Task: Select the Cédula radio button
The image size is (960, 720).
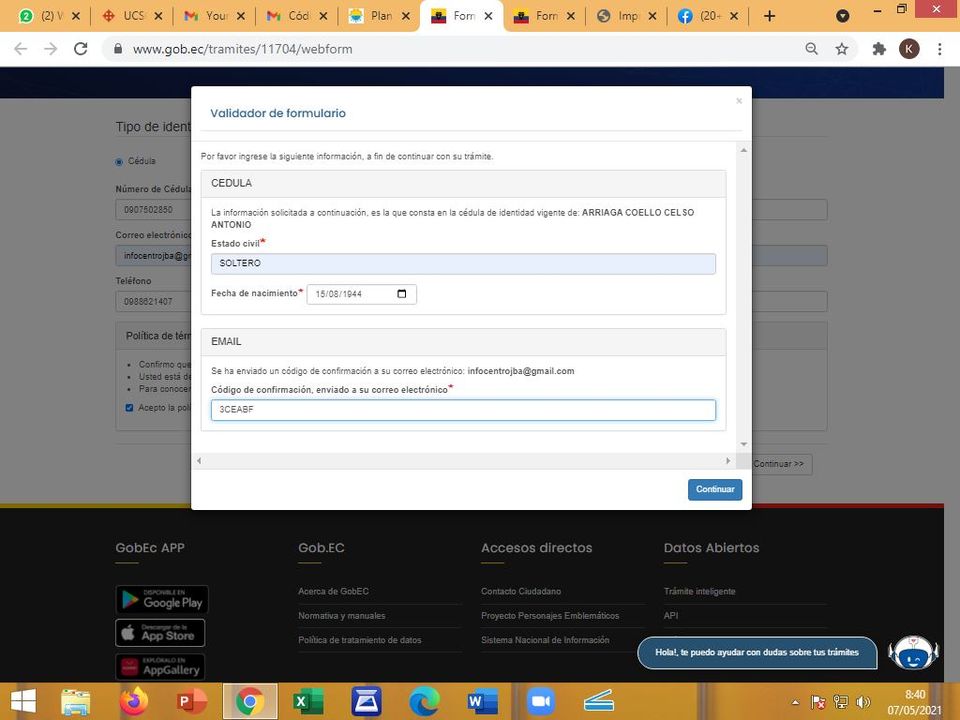Action: click(x=120, y=161)
